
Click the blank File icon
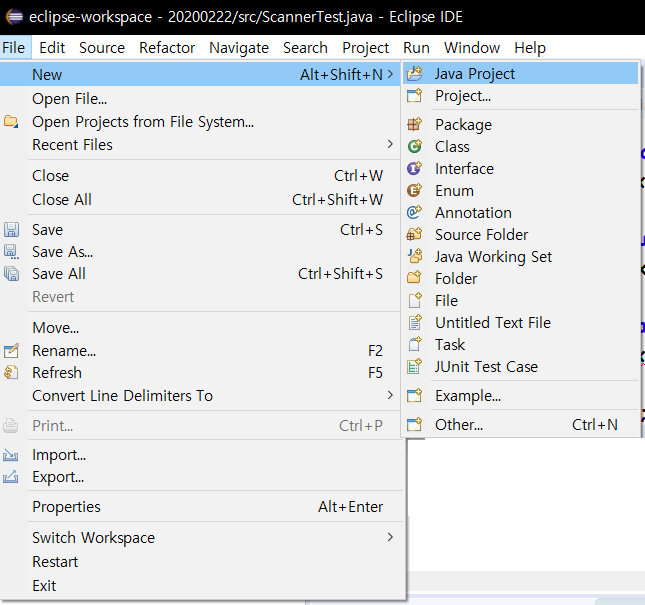[x=414, y=300]
